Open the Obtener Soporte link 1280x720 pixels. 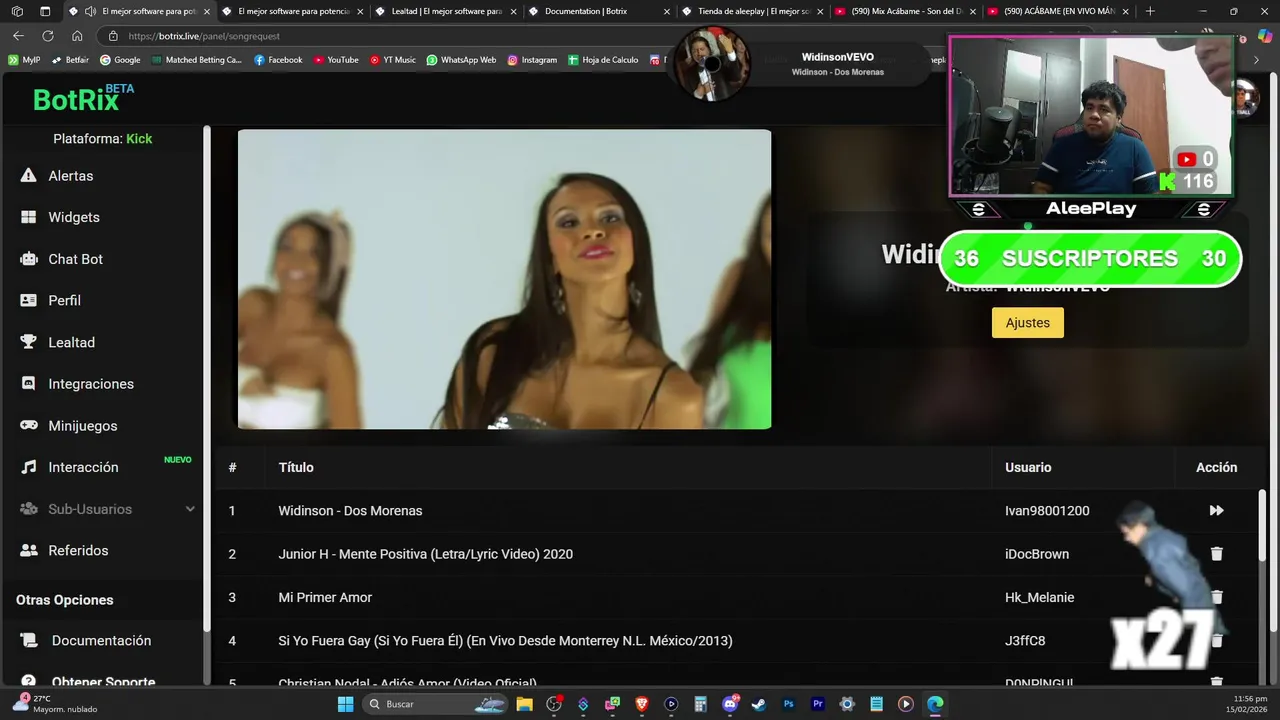[x=103, y=682]
